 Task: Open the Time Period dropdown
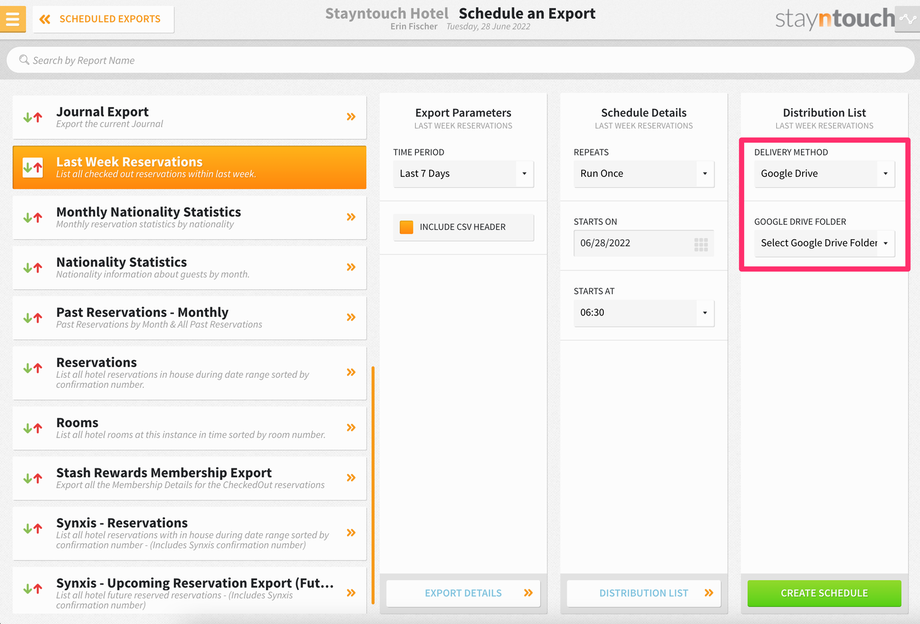(463, 174)
